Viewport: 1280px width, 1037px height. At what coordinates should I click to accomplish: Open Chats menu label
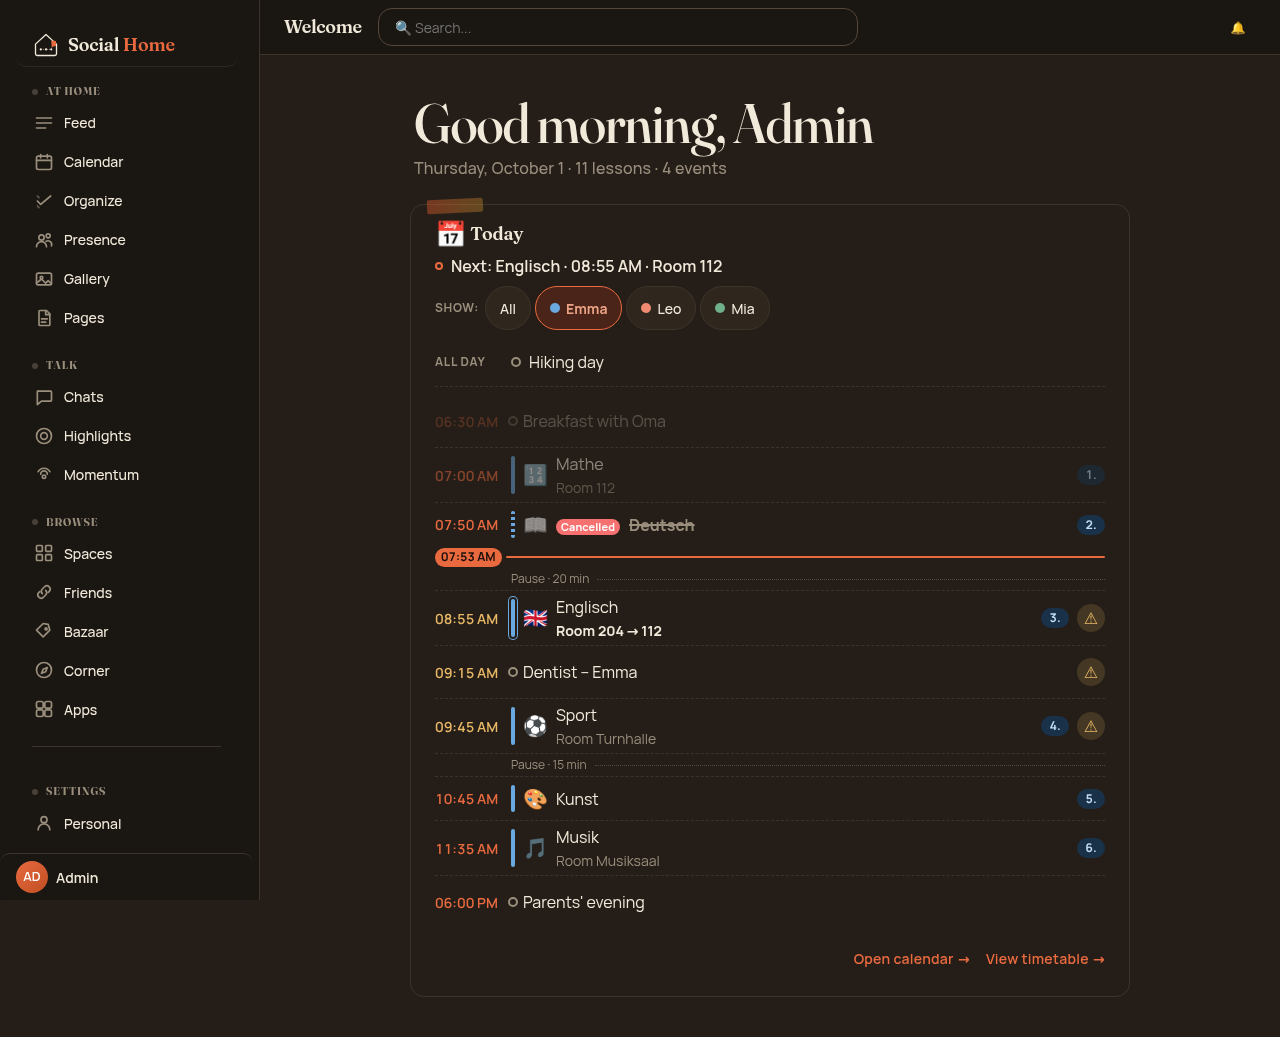point(84,397)
